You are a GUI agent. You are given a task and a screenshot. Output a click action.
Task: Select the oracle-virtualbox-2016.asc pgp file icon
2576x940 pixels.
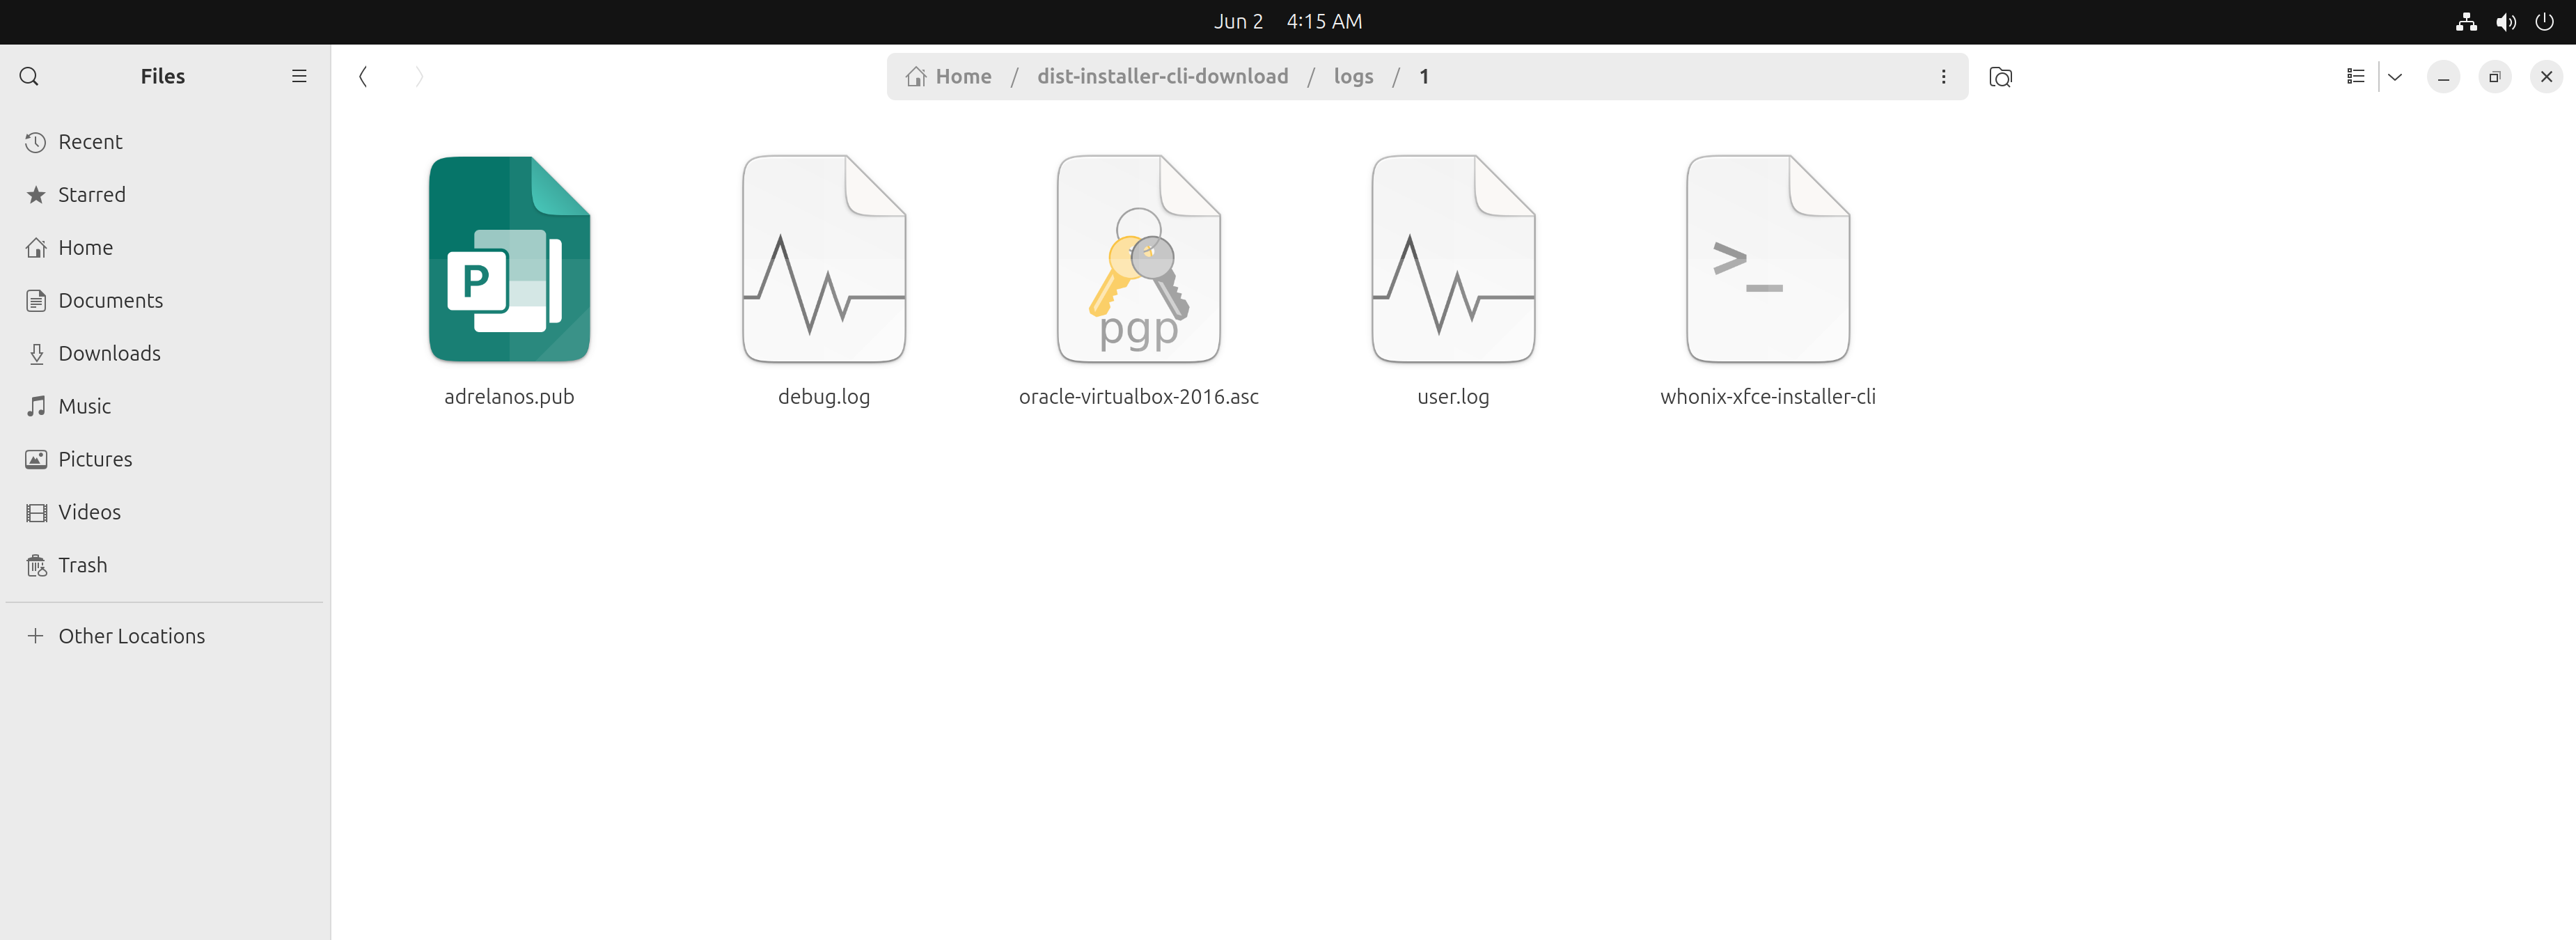[1138, 259]
